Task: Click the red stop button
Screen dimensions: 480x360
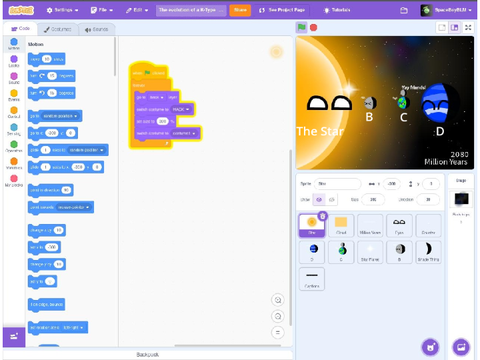Action: [x=314, y=27]
